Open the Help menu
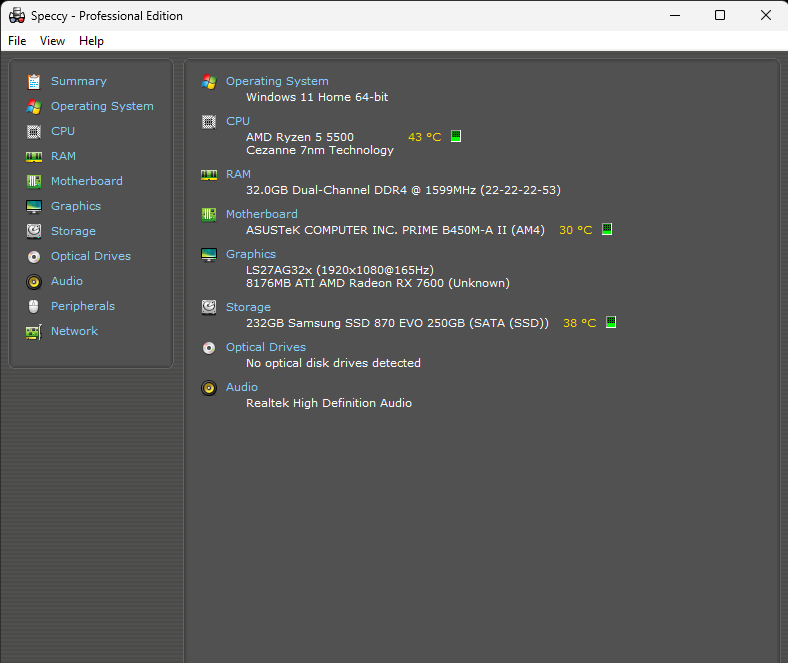 point(91,41)
